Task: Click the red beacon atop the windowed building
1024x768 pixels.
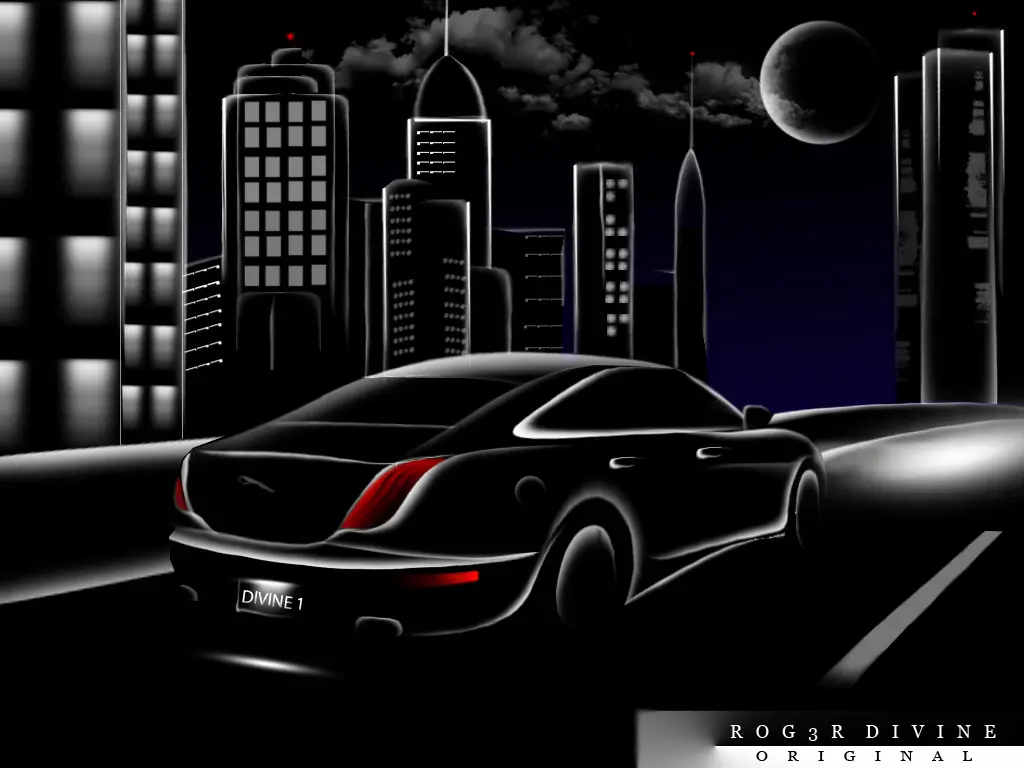Action: [290, 37]
